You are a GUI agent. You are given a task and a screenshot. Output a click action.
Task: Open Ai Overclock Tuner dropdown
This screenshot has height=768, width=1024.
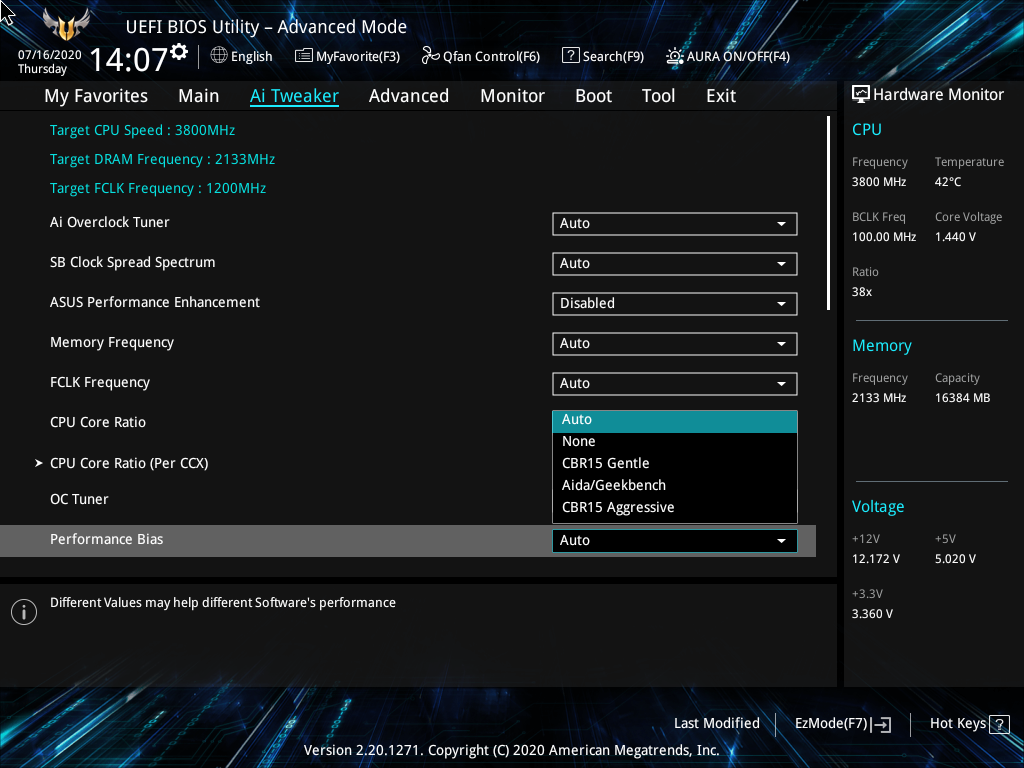675,224
